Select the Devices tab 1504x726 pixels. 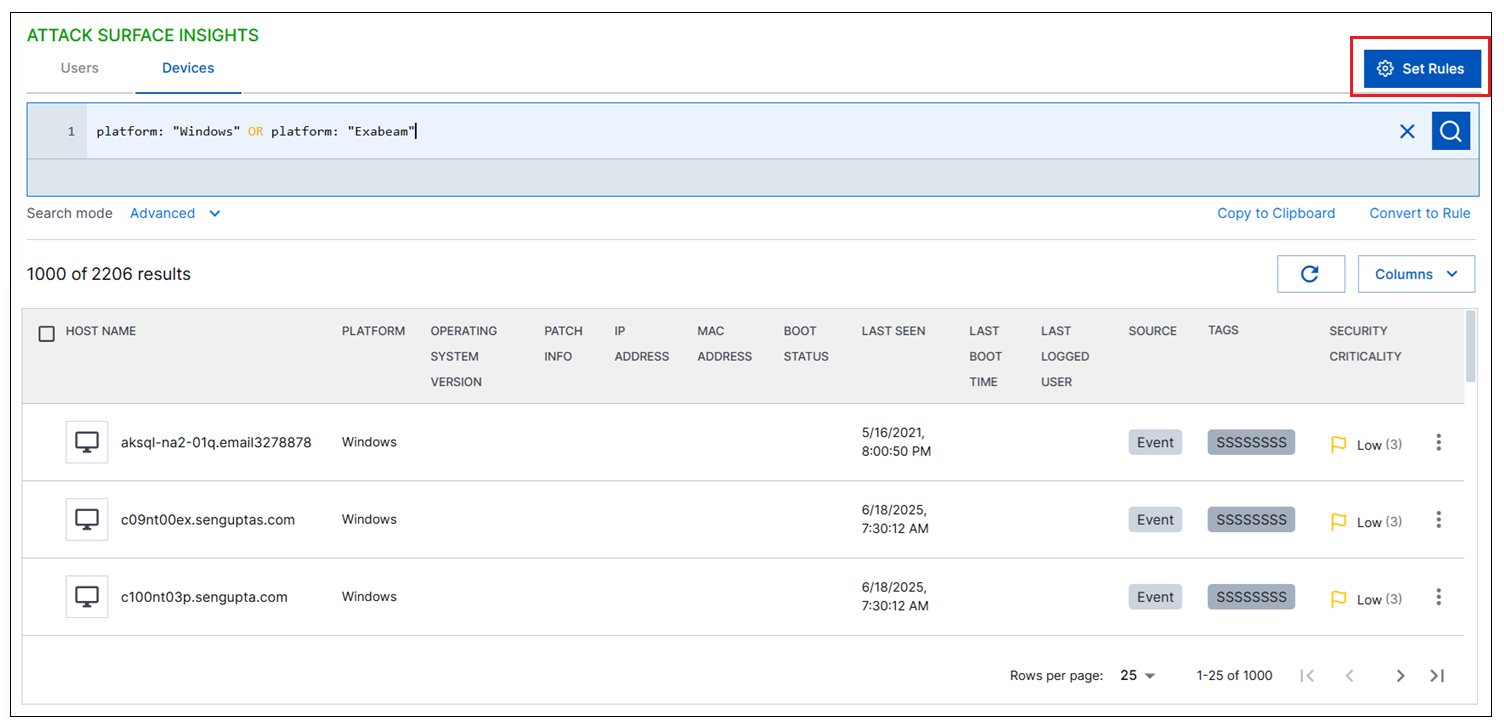(188, 68)
